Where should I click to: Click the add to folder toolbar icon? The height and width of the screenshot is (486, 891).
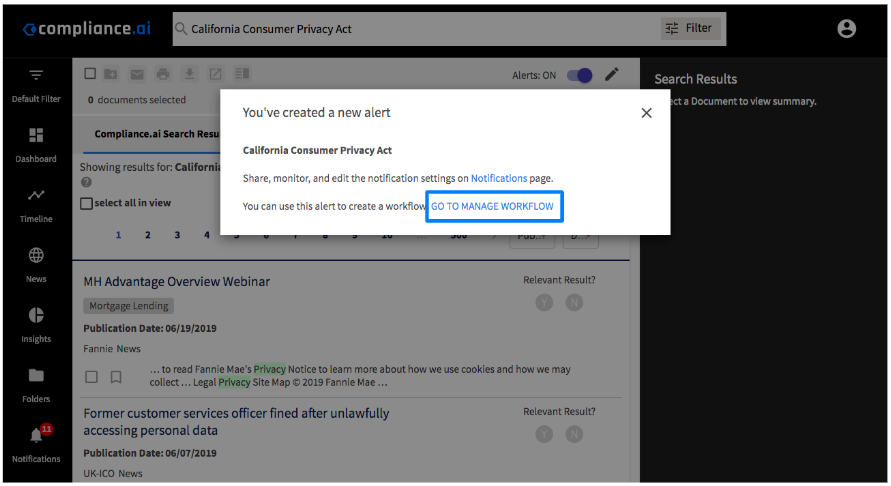[111, 74]
